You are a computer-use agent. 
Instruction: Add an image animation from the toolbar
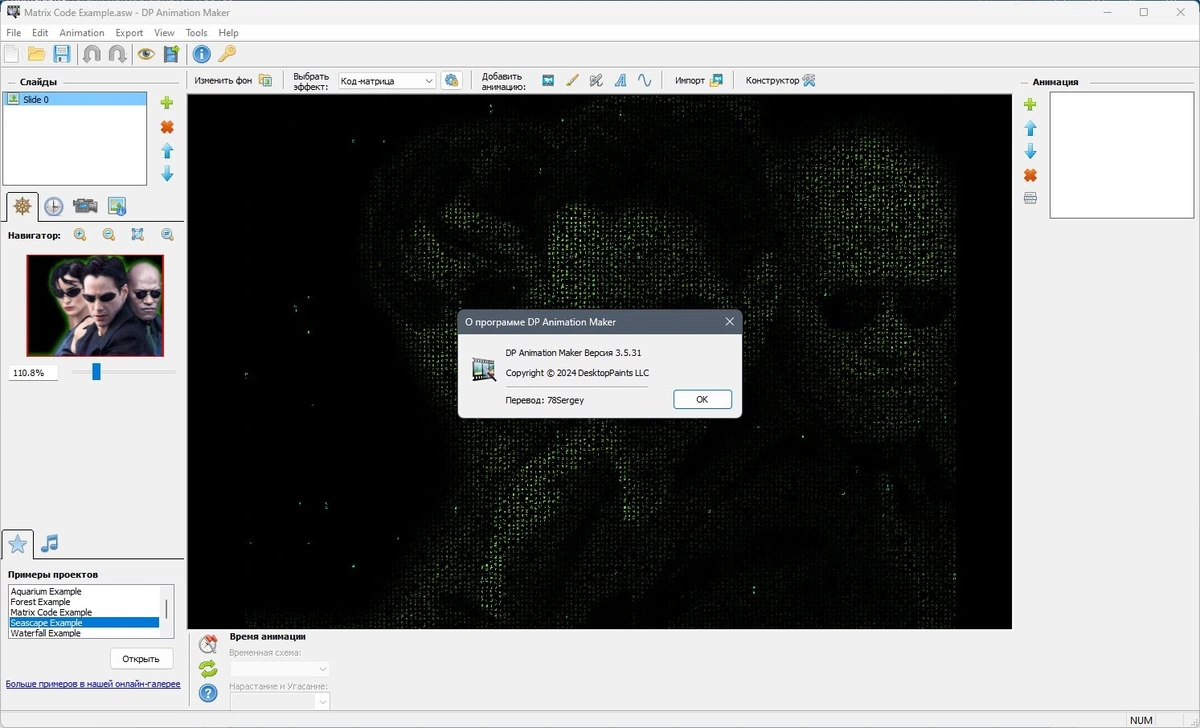click(548, 80)
